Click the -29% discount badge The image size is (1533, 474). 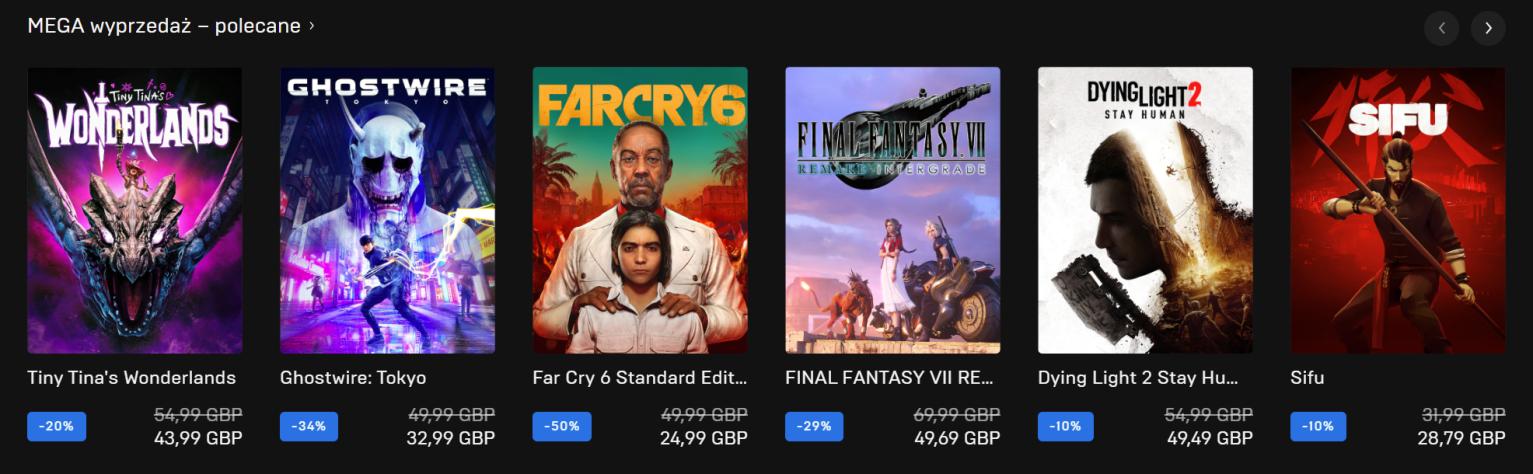coord(815,426)
